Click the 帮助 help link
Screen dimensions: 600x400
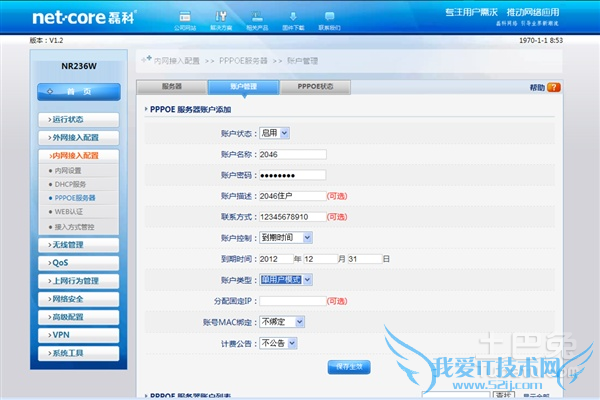pos(537,88)
